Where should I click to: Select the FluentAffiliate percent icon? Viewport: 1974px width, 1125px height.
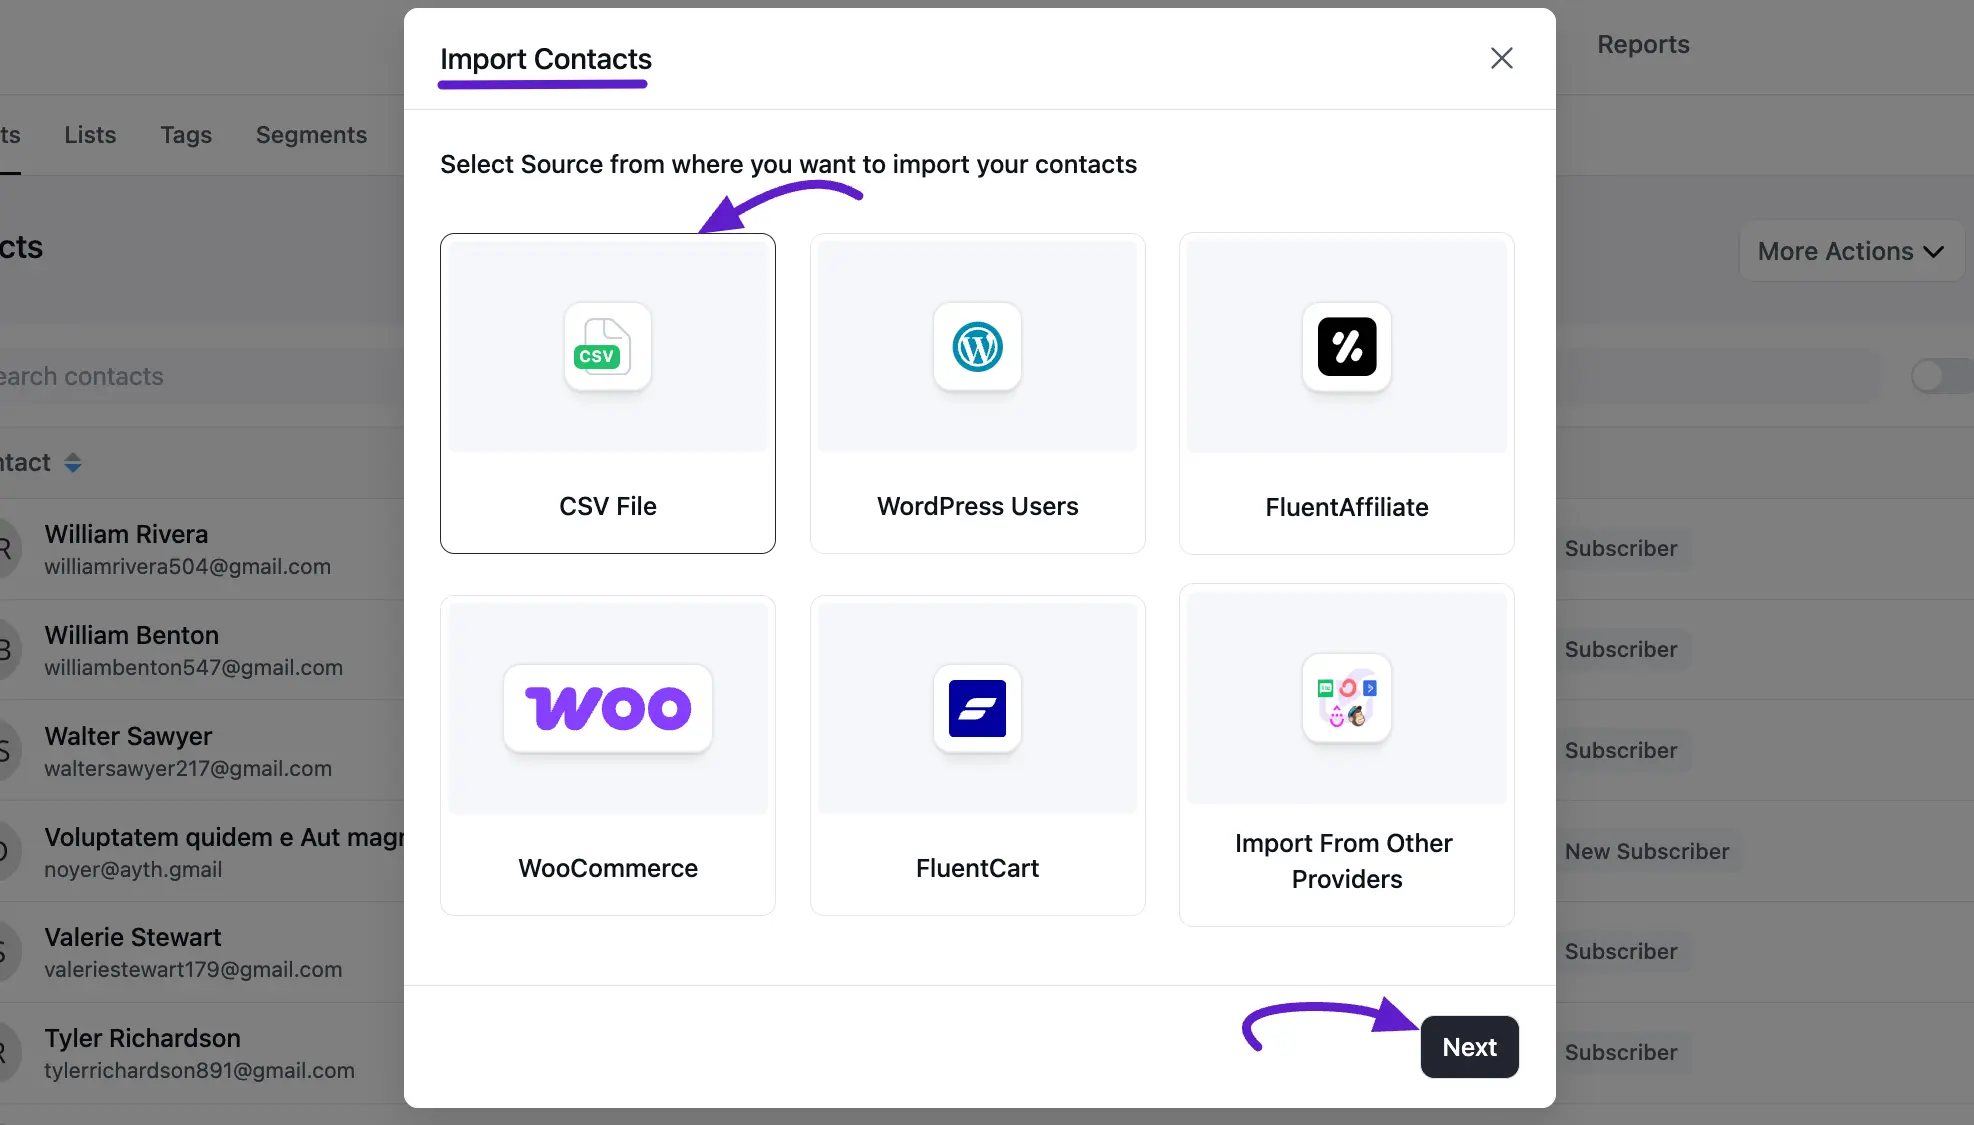pyautogui.click(x=1346, y=346)
